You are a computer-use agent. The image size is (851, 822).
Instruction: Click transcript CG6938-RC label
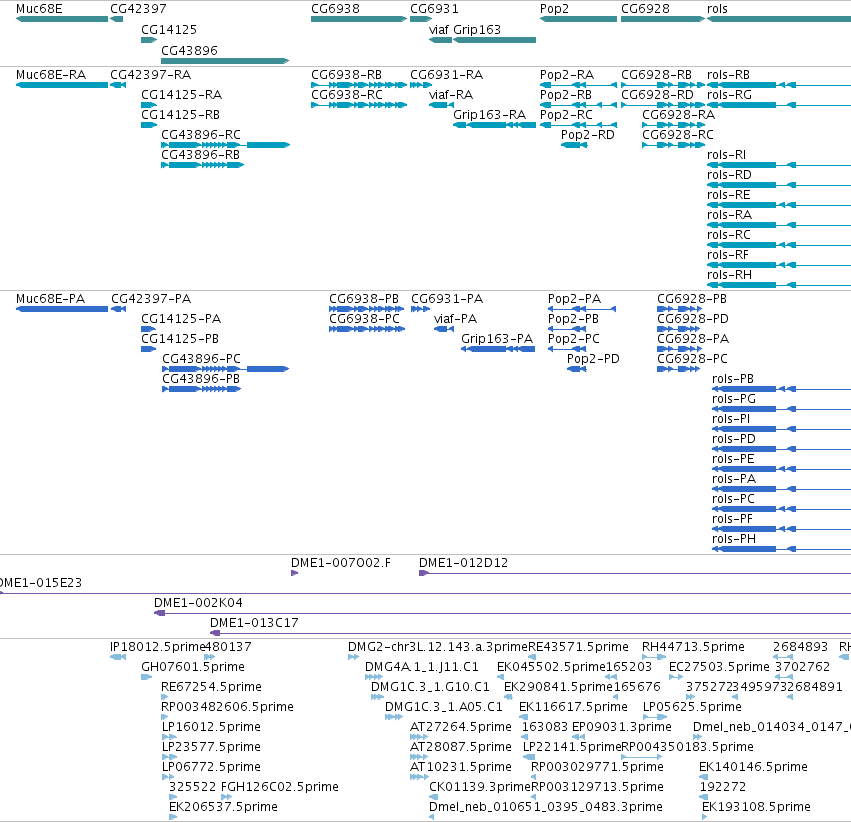pos(347,94)
